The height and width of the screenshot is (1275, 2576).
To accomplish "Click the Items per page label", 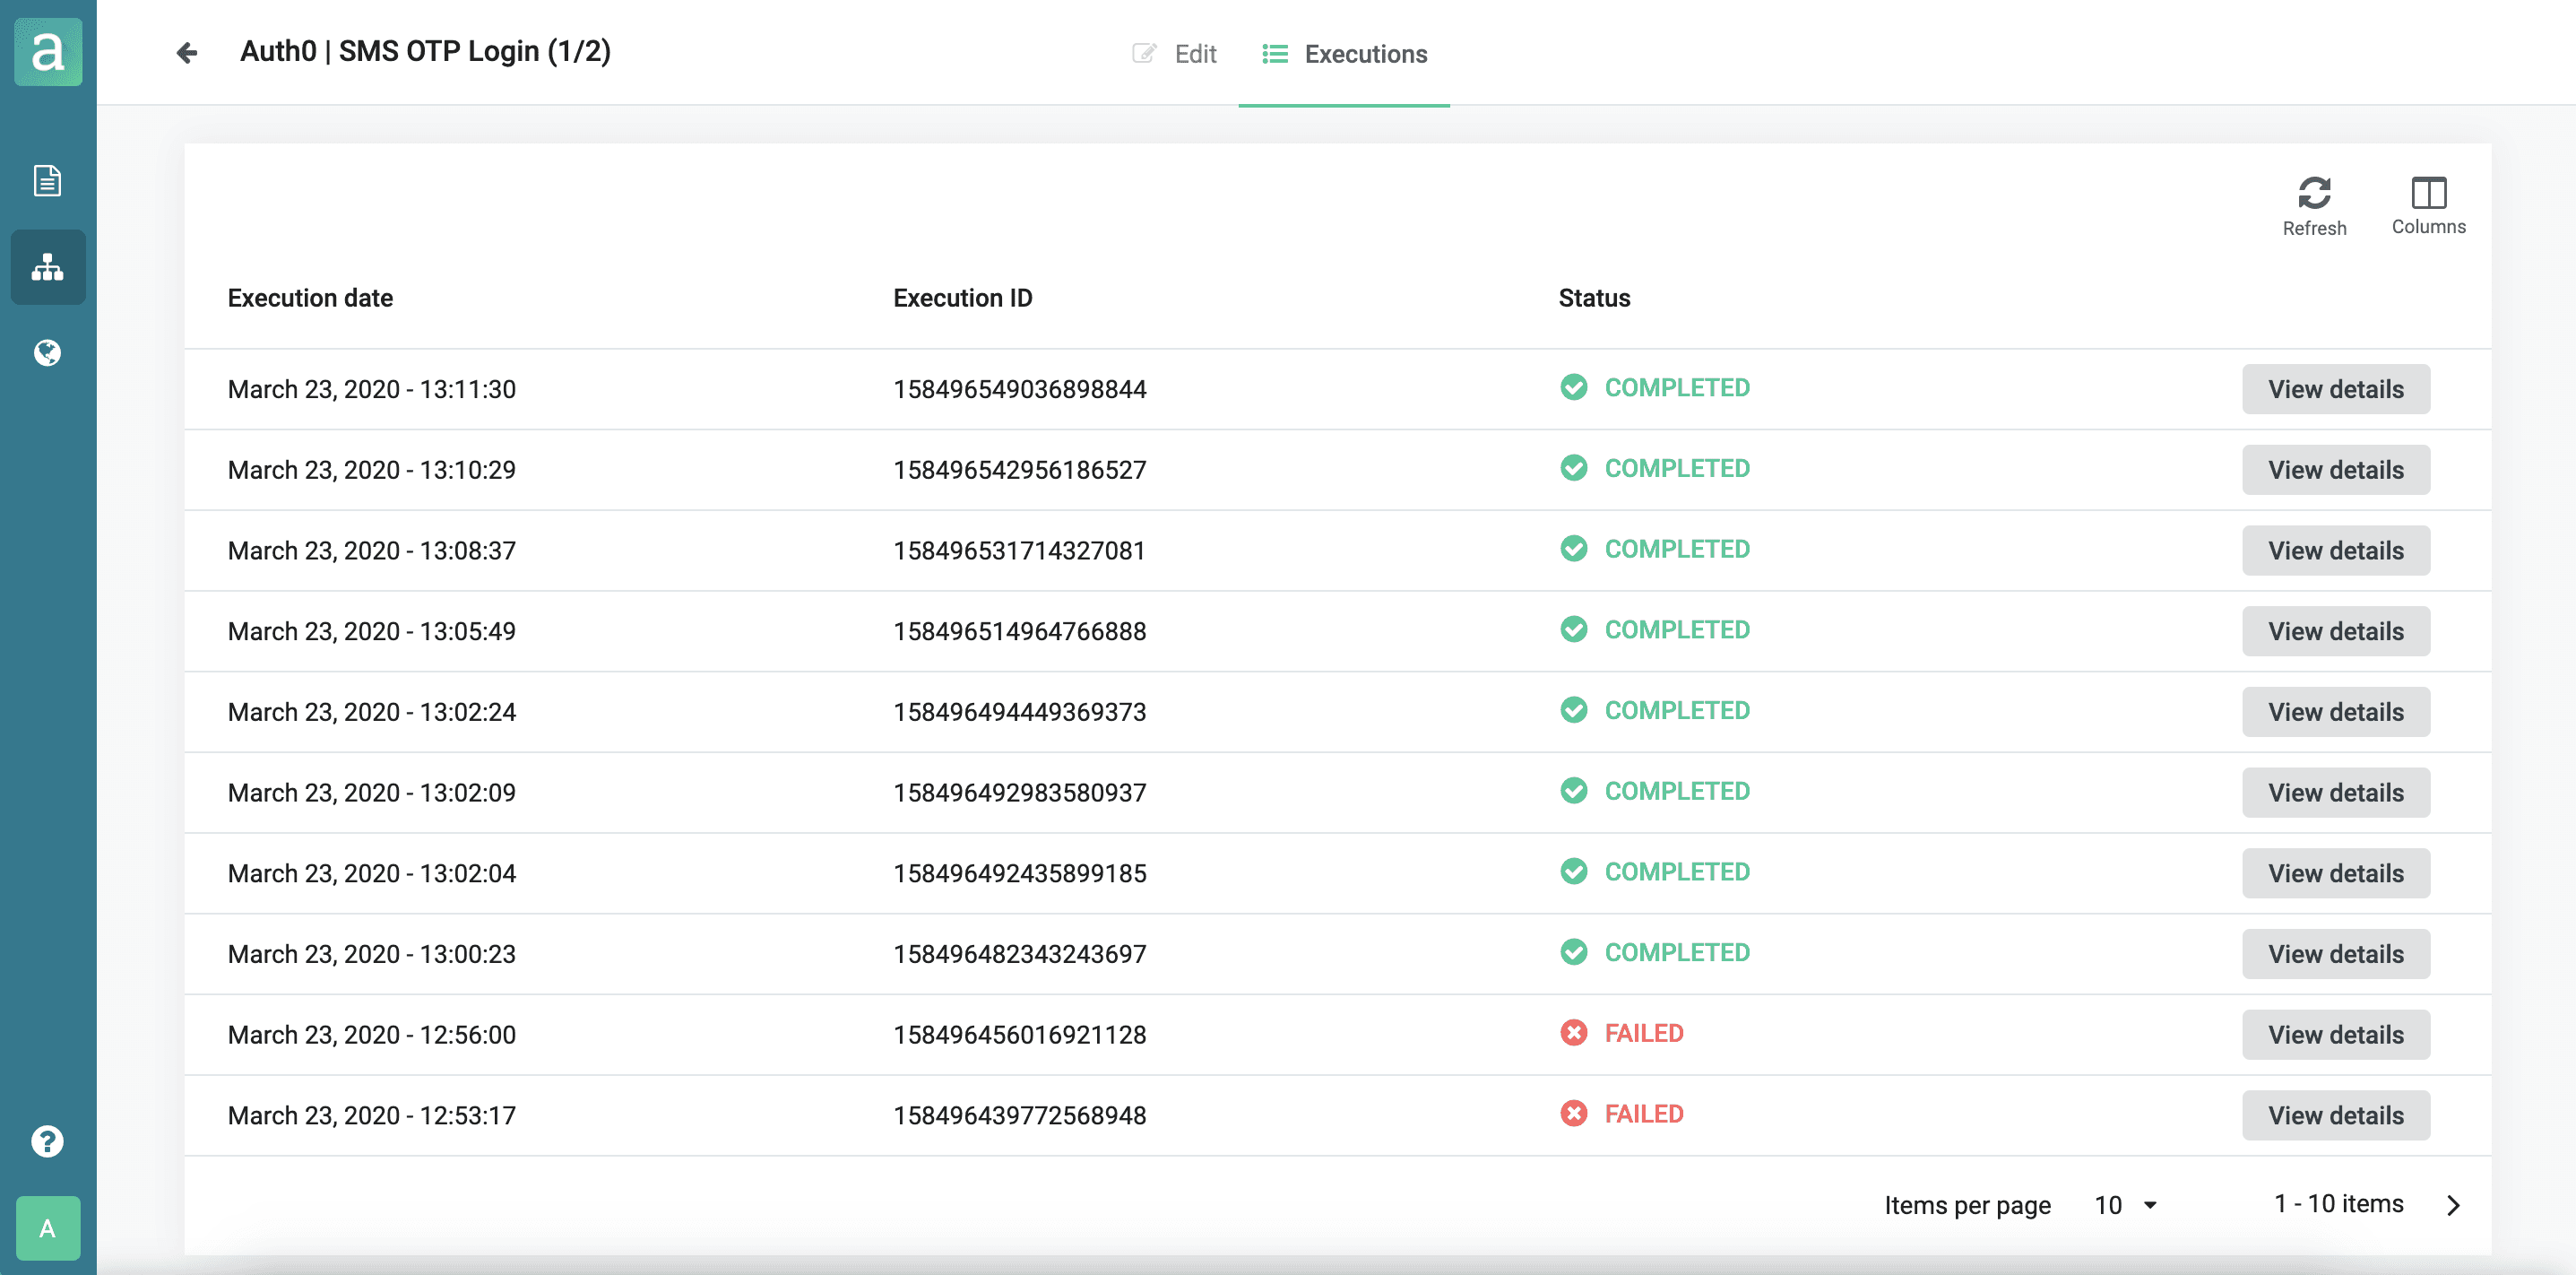I will [x=1967, y=1205].
